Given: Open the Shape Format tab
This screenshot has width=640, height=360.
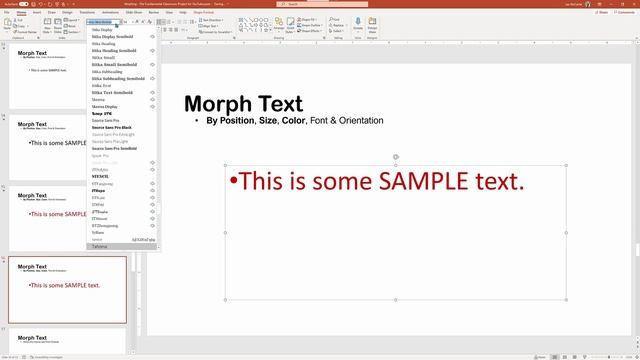Looking at the screenshot, I should (x=203, y=12).
